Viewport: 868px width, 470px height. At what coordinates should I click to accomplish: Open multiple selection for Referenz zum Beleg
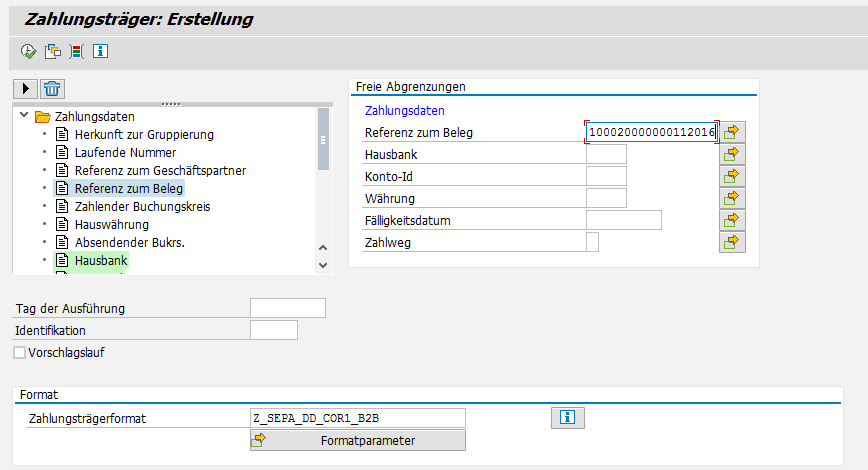[x=732, y=131]
